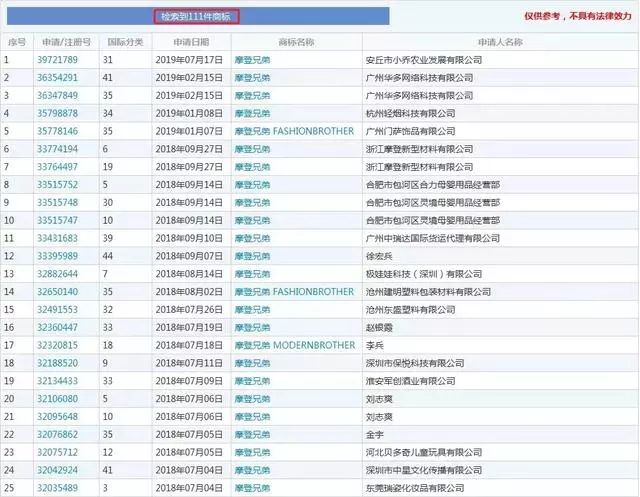Image resolution: width=640 pixels, height=497 pixels.
Task: Click the 申请人名称 column header
Action: 500,42
